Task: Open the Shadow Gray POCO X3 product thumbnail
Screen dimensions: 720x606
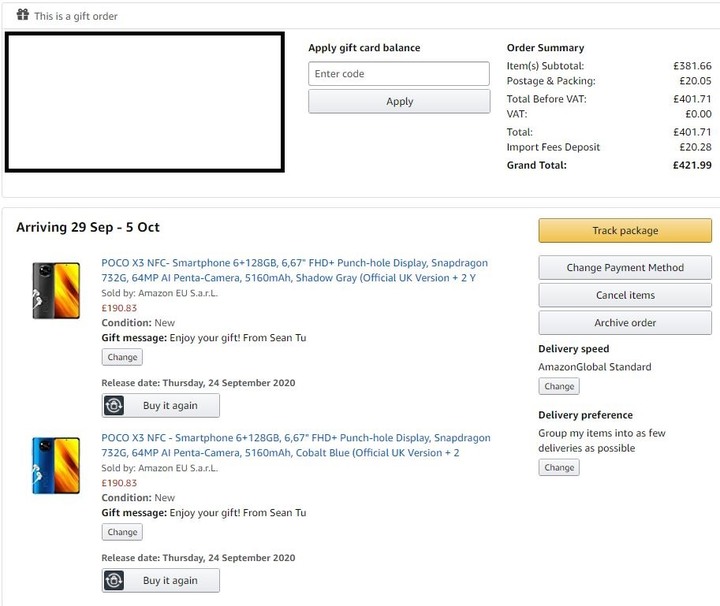Action: 56,290
